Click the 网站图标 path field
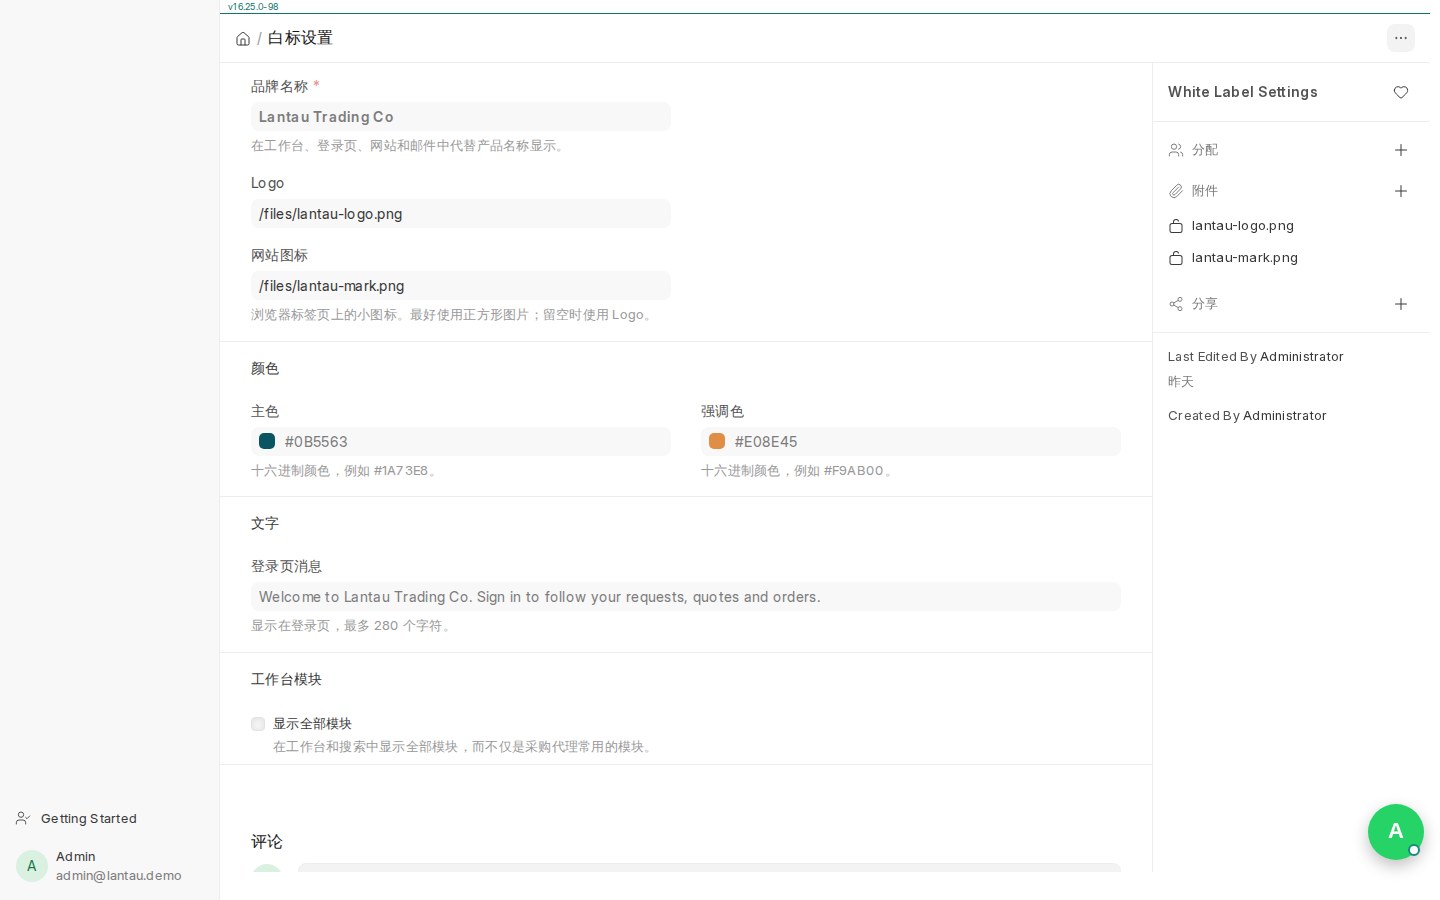The height and width of the screenshot is (900, 1440). (461, 286)
